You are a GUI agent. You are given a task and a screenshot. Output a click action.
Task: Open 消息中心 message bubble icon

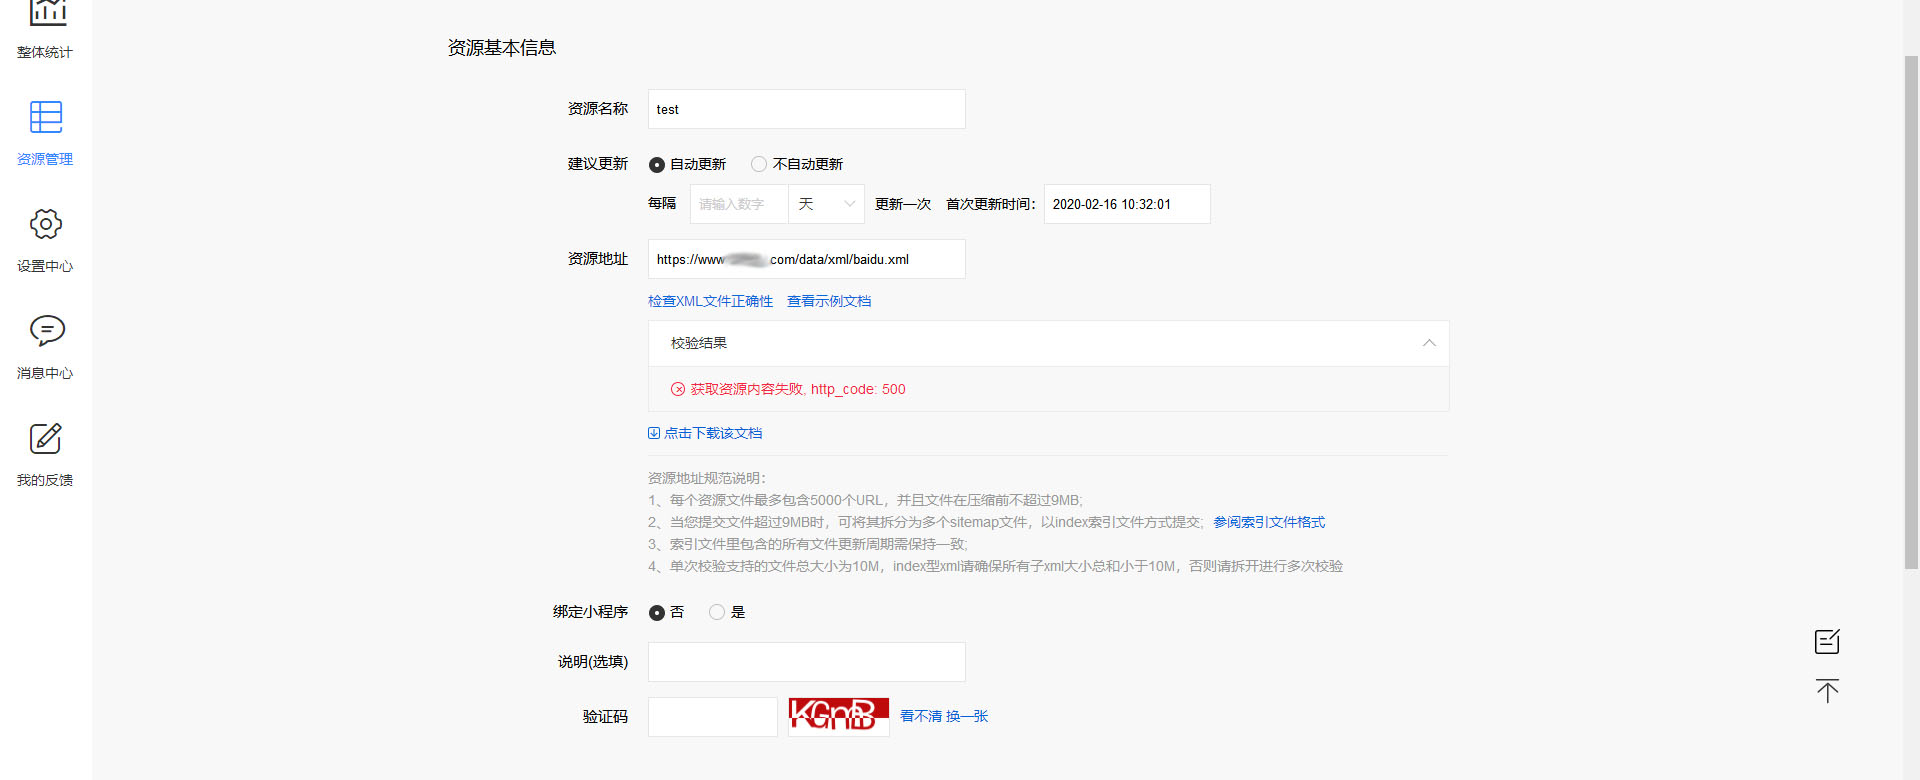[x=46, y=331]
